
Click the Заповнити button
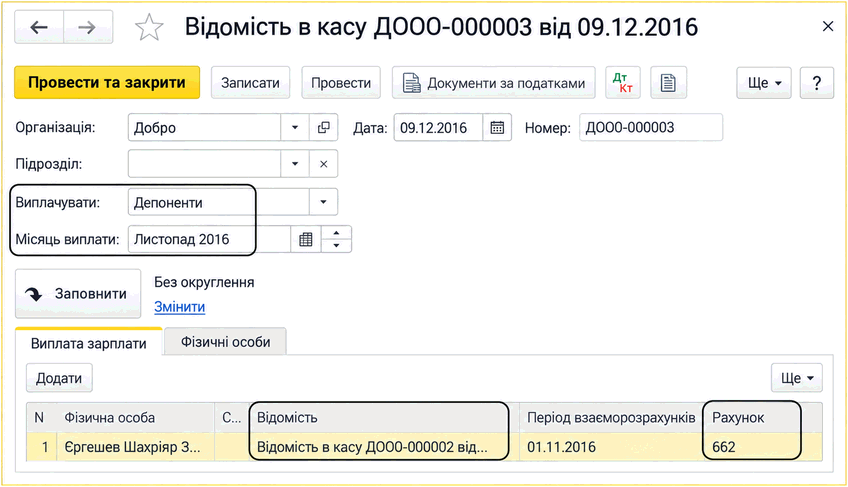click(78, 294)
